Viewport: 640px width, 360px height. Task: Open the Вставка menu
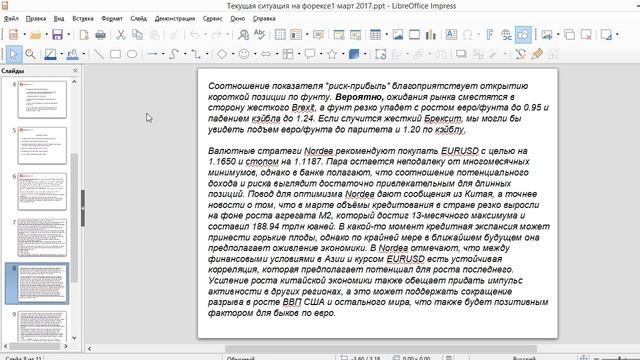83,19
